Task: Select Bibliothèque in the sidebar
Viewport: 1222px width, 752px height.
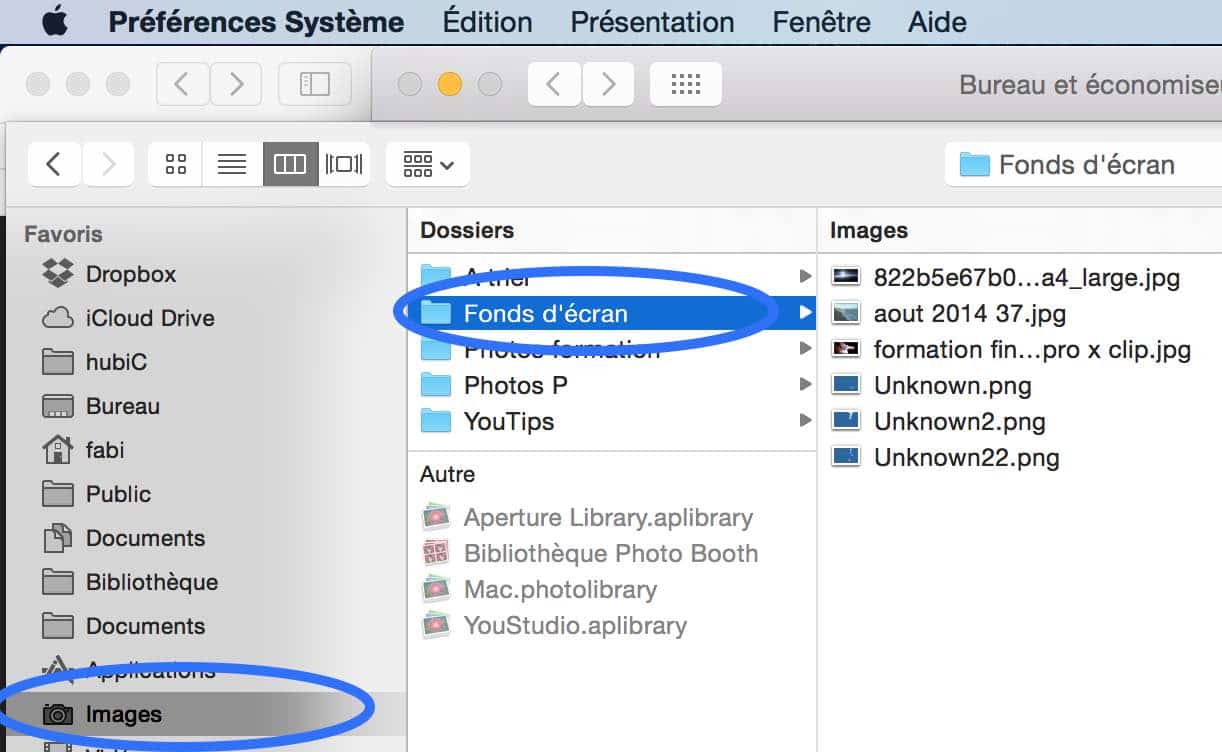Action: tap(152, 582)
